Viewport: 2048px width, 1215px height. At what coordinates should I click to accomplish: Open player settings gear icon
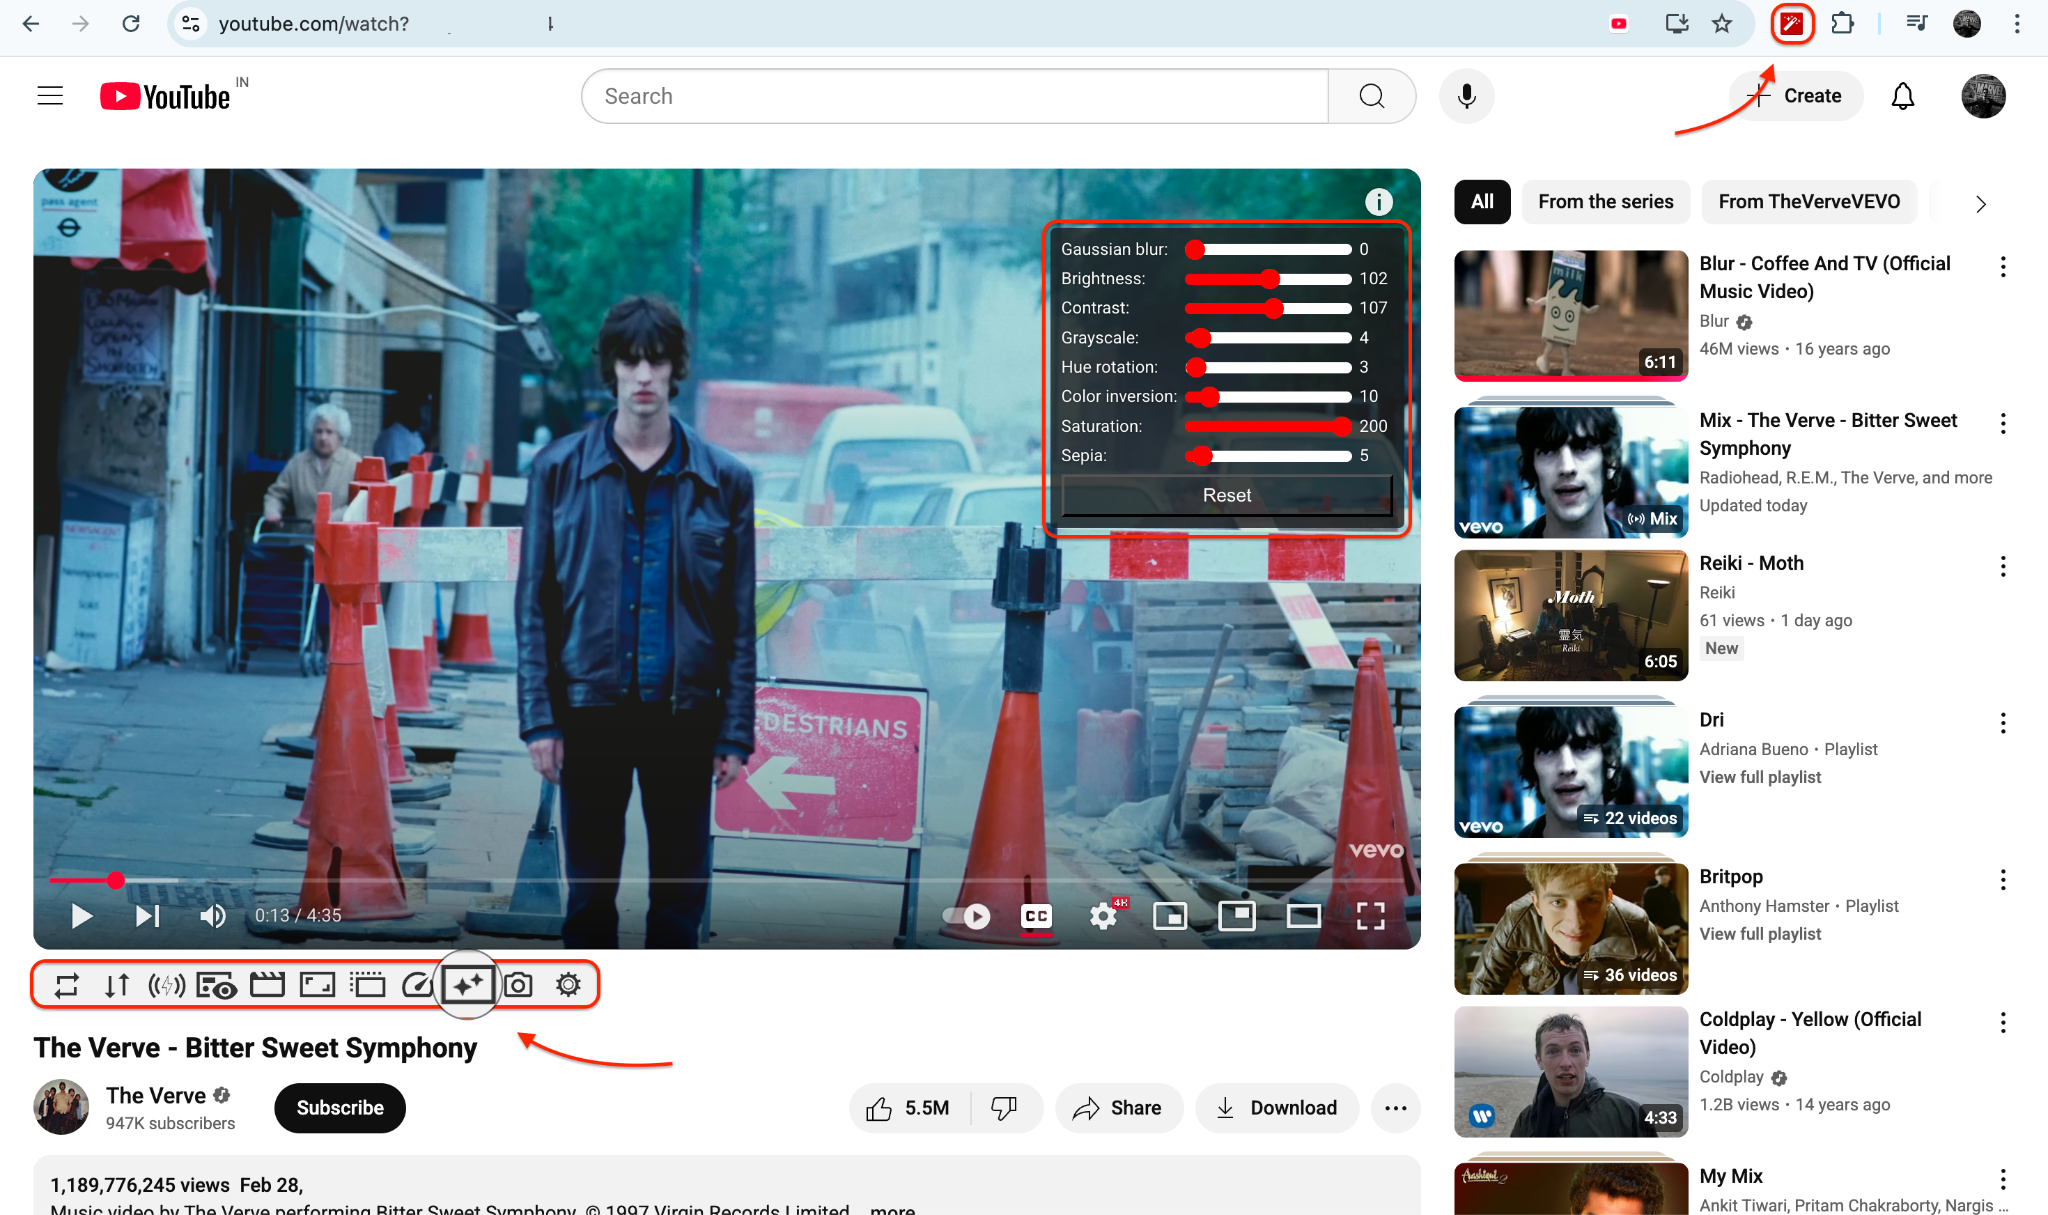click(x=1103, y=915)
